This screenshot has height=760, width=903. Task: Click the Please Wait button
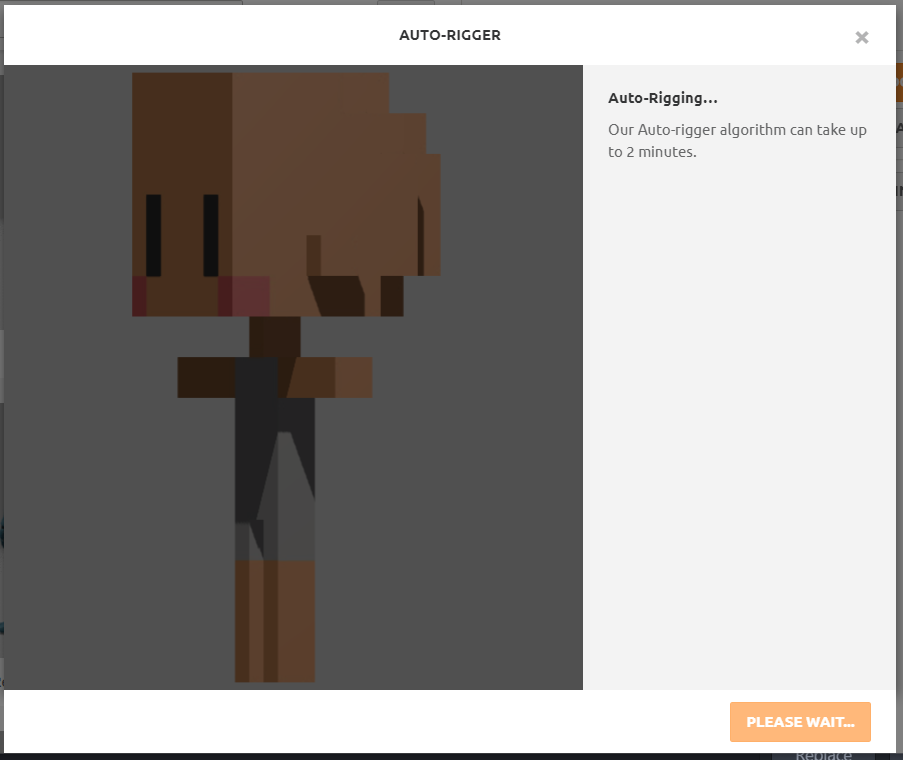coord(800,721)
